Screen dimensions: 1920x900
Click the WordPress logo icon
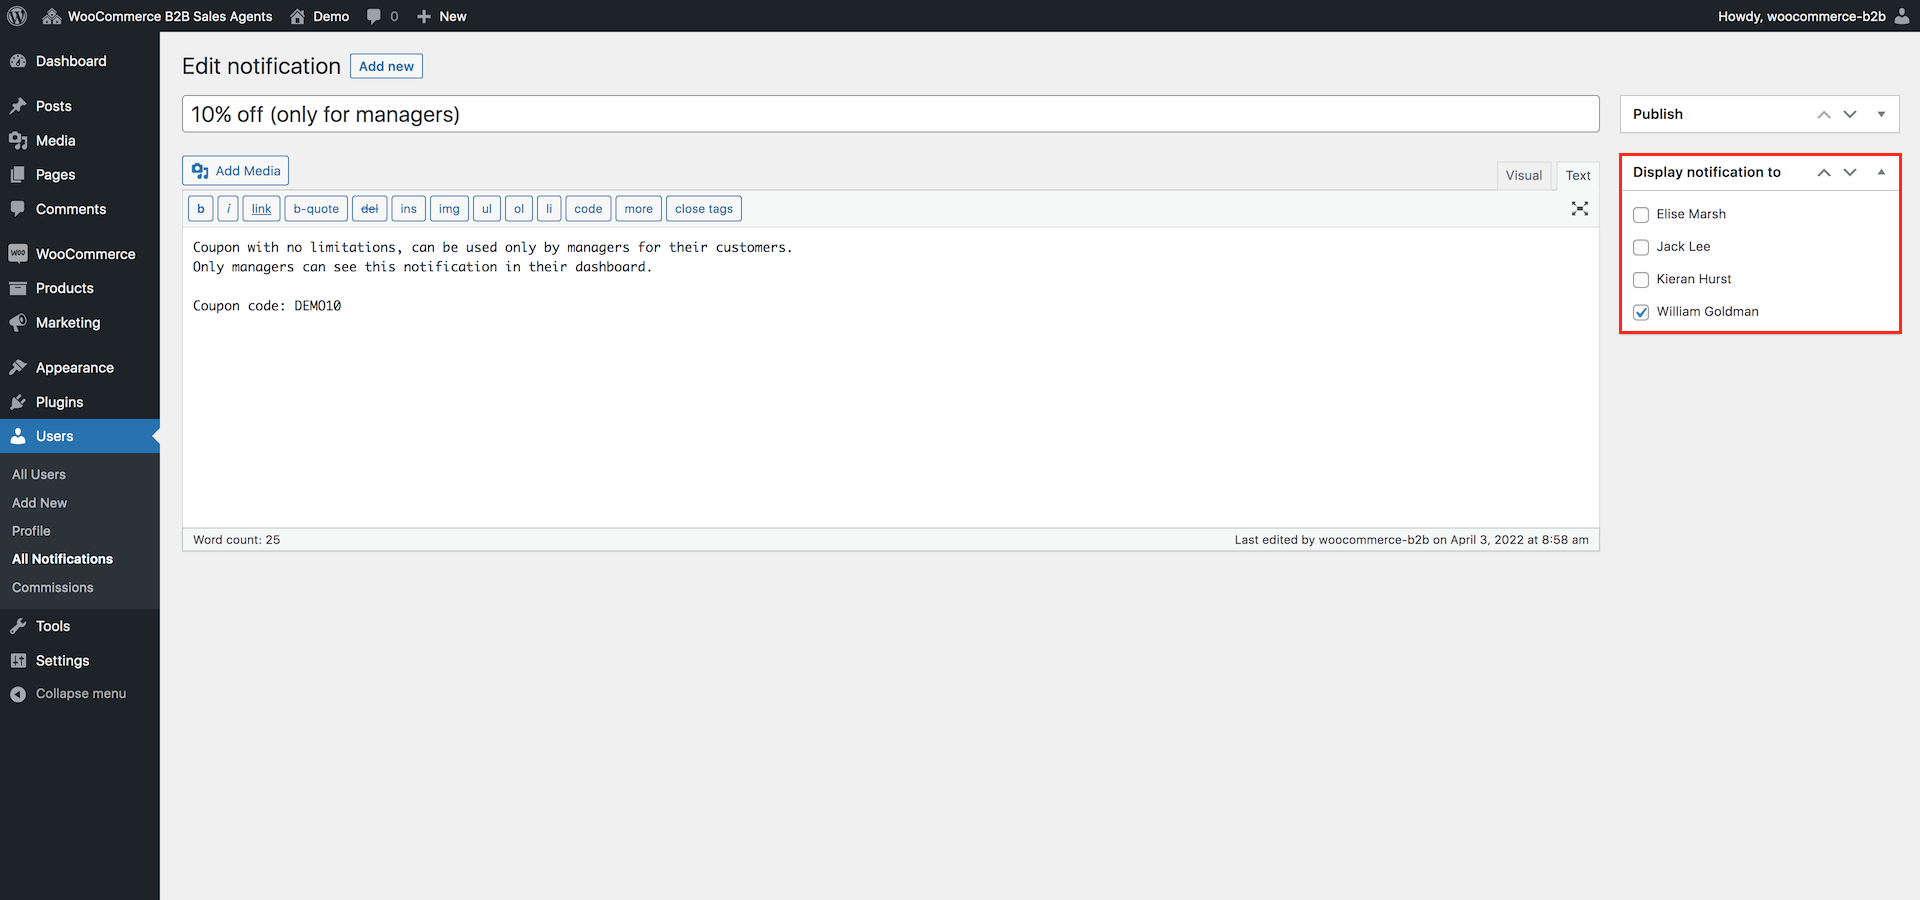point(17,16)
